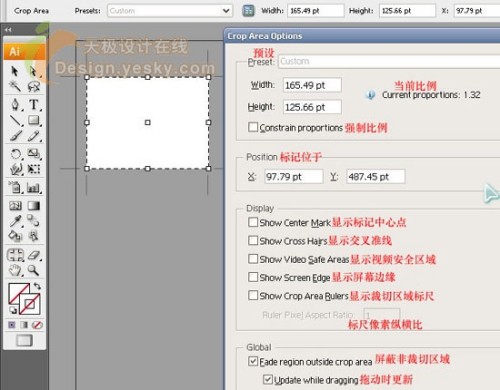Click the None mode button below swatches
This screenshot has height=390, width=500.
(37, 325)
